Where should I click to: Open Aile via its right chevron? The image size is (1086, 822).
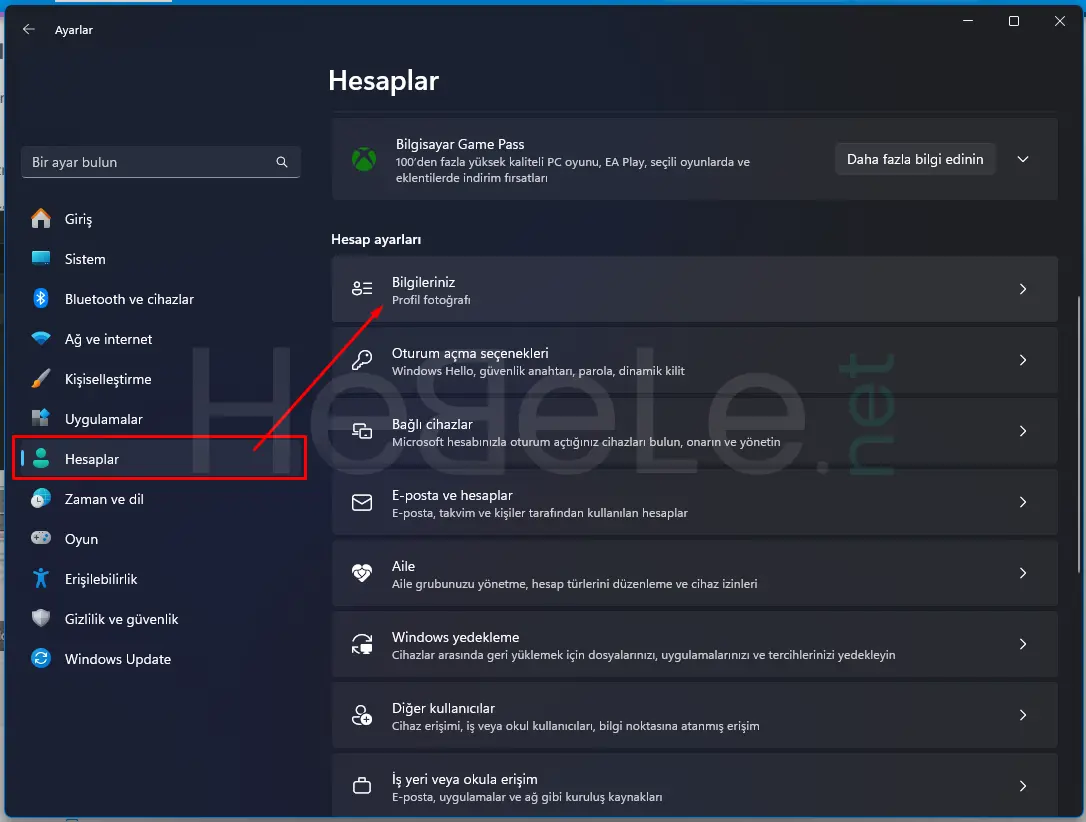(1023, 573)
